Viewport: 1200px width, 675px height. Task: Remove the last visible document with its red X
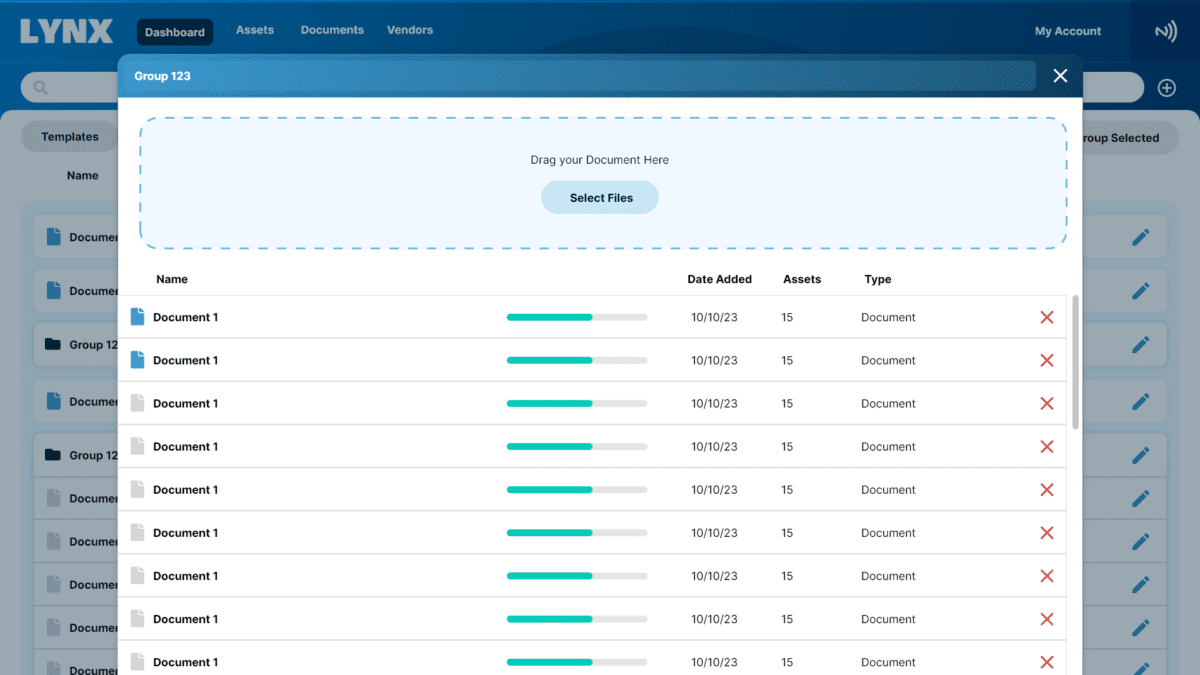coord(1047,662)
